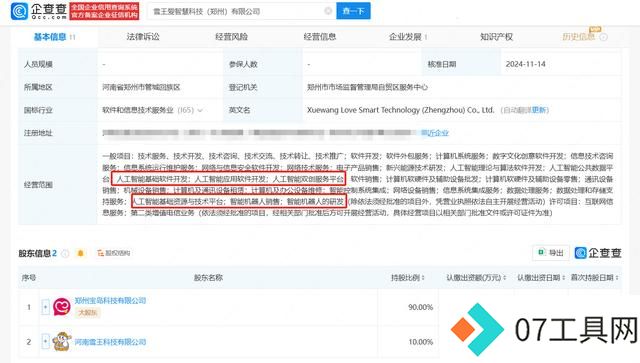Click the 人员规模 row label
Image resolution: width=640 pixels, height=363 pixels.
(38, 64)
